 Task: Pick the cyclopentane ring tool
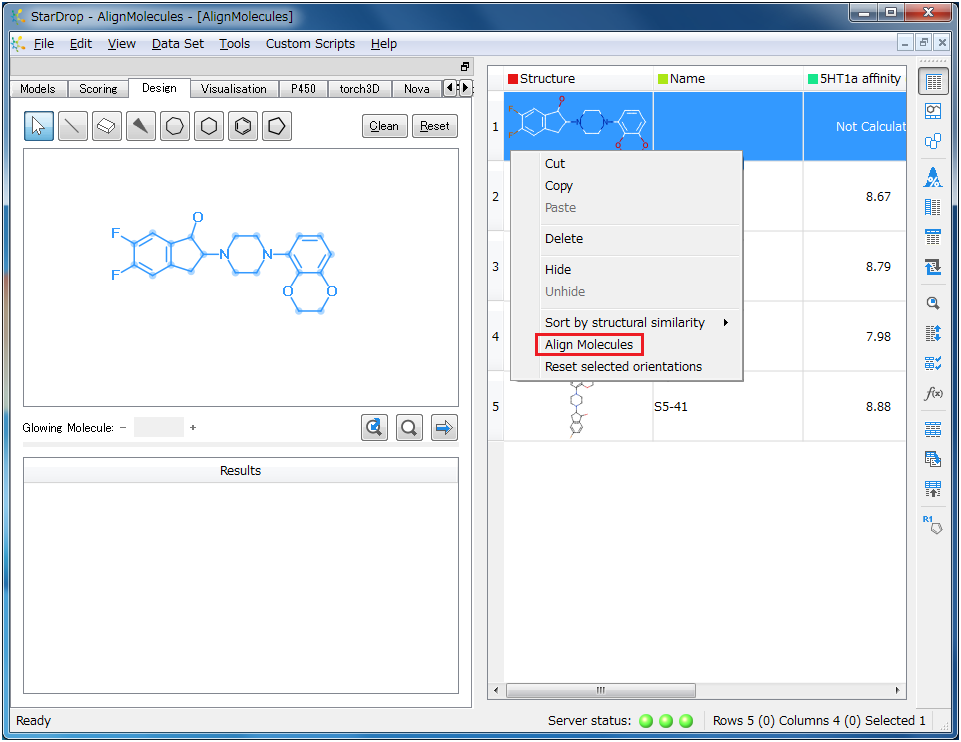coord(277,126)
